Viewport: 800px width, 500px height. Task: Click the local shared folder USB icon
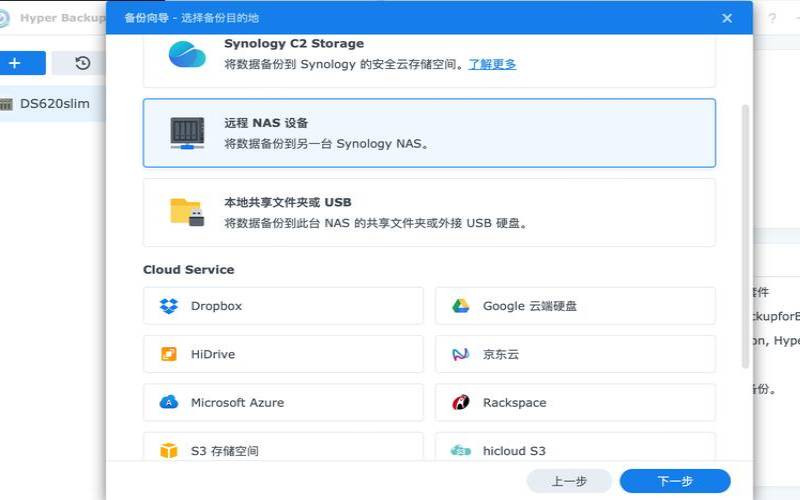[187, 212]
